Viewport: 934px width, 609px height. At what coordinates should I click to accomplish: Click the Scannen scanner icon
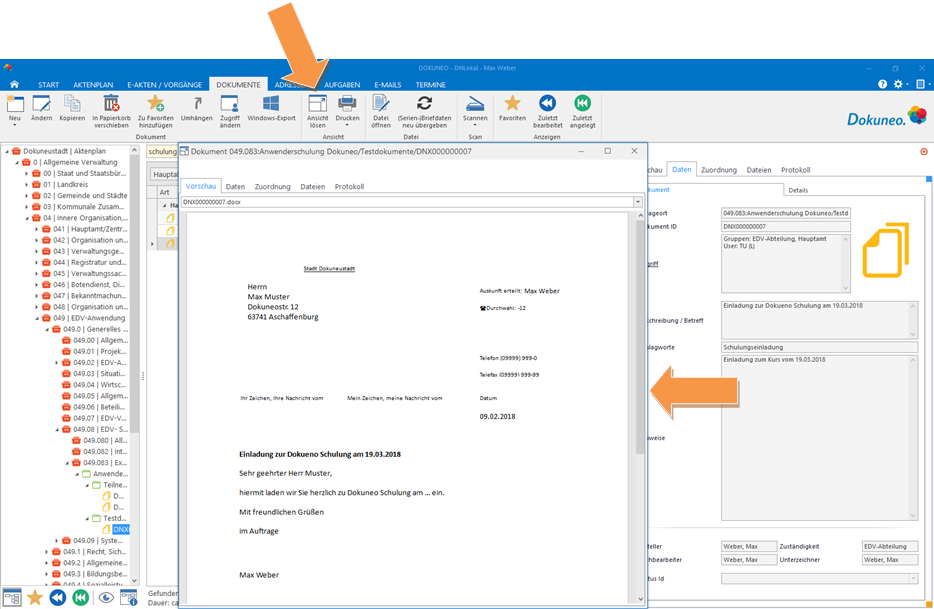[x=475, y=104]
